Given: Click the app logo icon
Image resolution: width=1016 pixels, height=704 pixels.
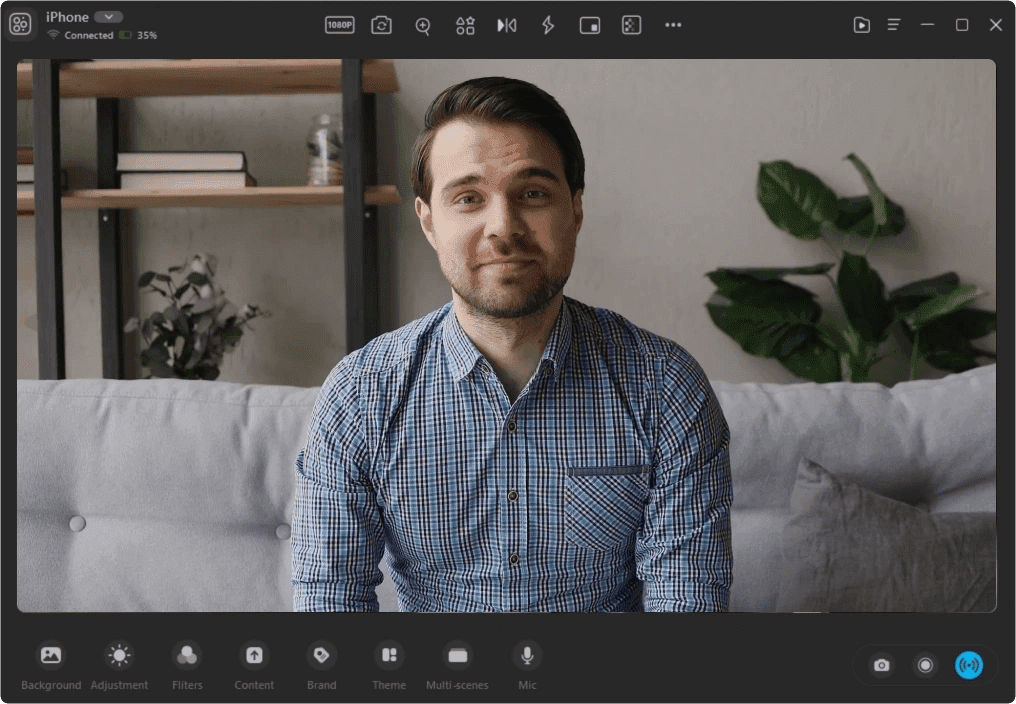Looking at the screenshot, I should pos(20,25).
